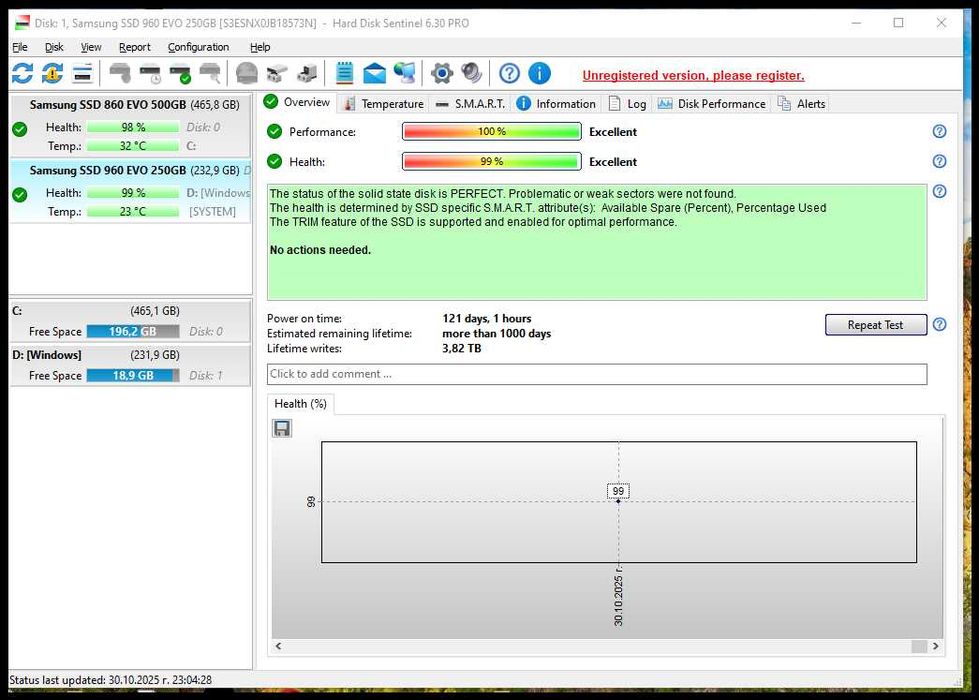Click green check icon for Samsung 860 EVO
This screenshot has height=700, width=979.
click(20, 129)
